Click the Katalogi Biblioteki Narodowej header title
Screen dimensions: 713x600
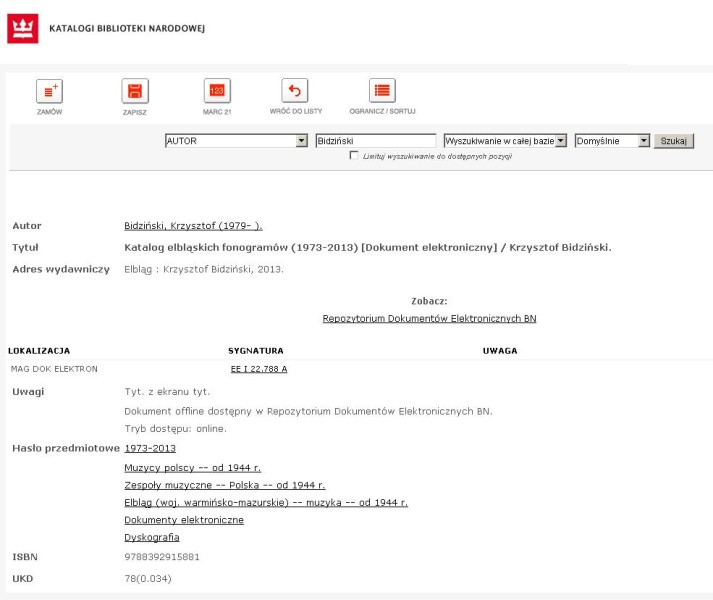tap(127, 28)
